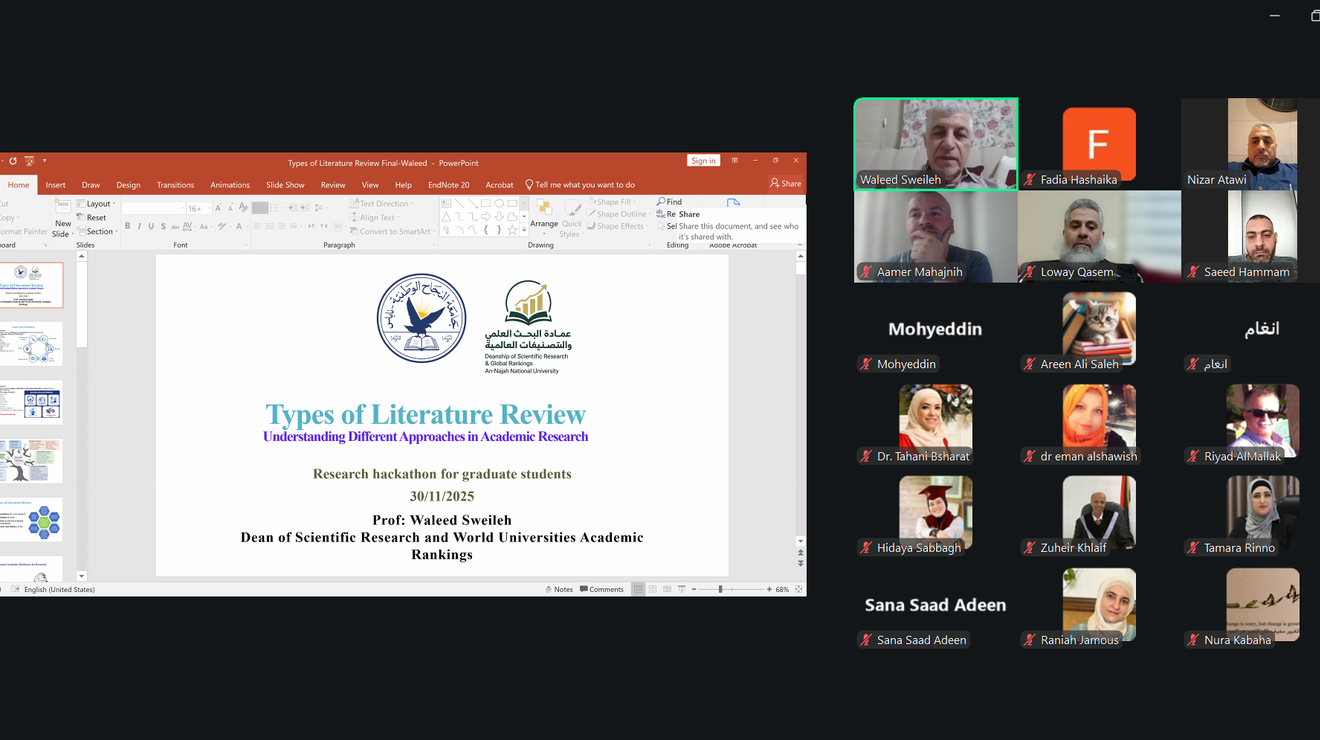Click the Quick Styles icon

point(572,214)
